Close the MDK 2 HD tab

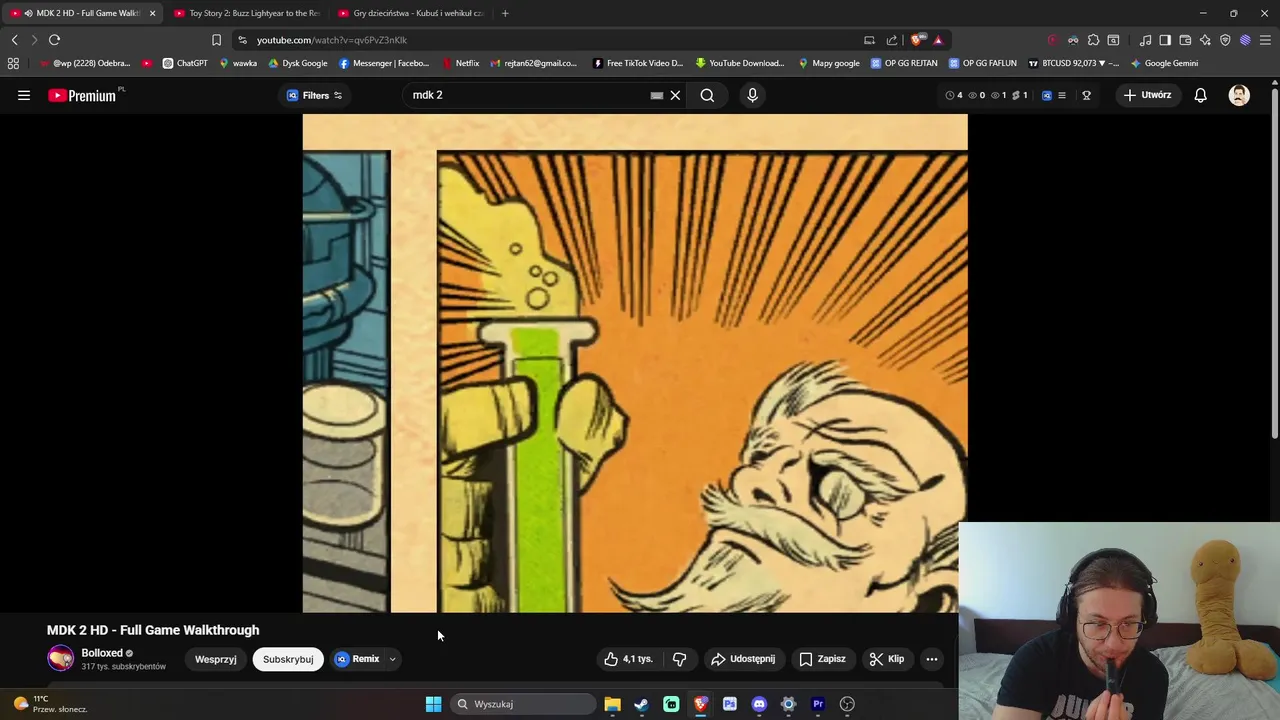click(x=152, y=13)
